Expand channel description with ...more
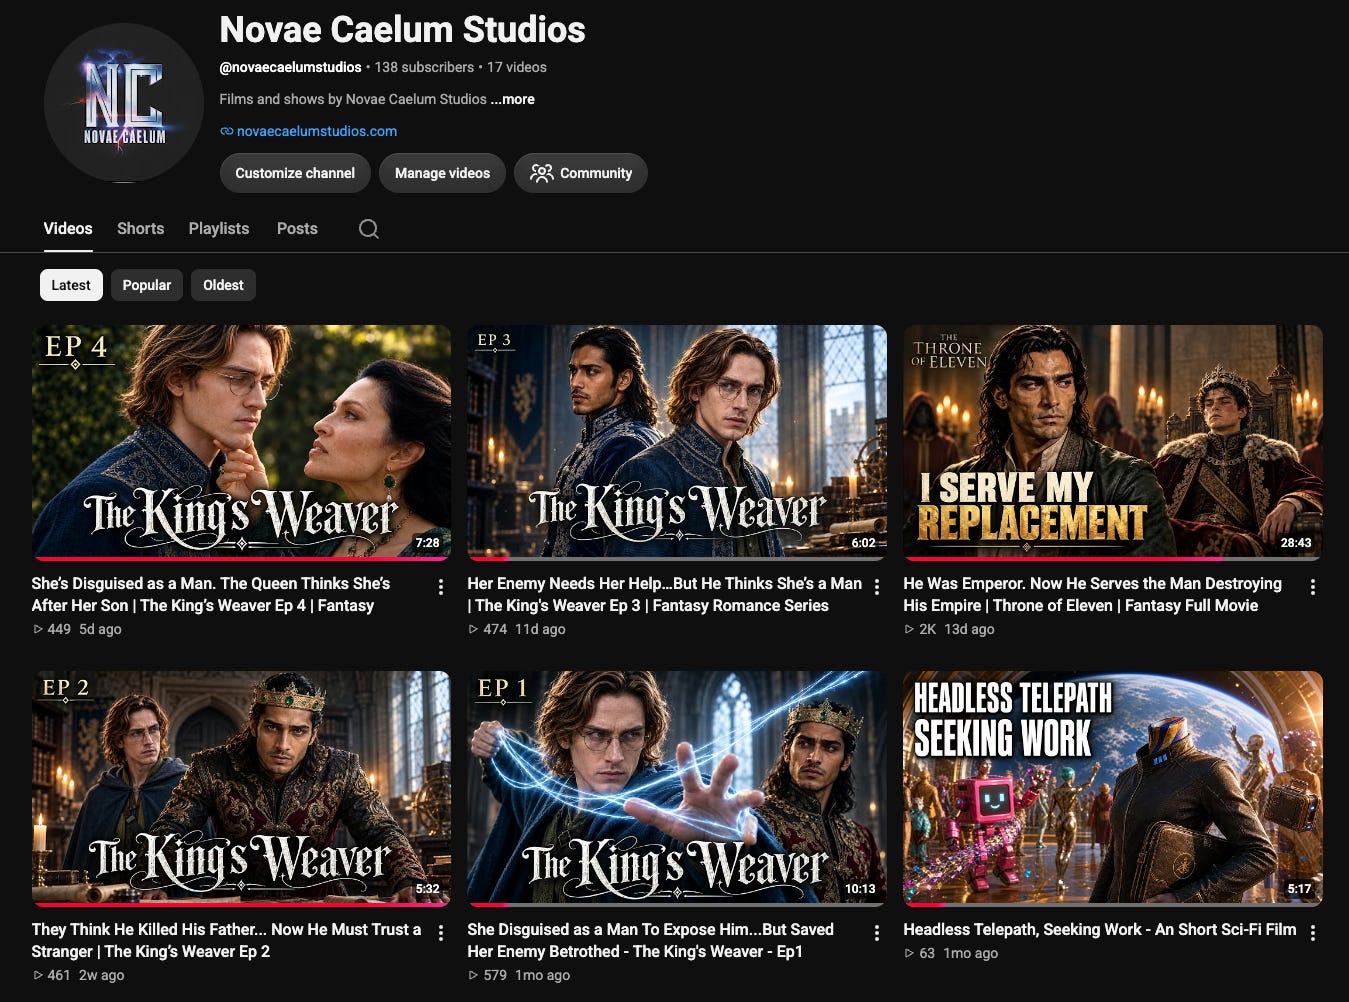 point(513,99)
